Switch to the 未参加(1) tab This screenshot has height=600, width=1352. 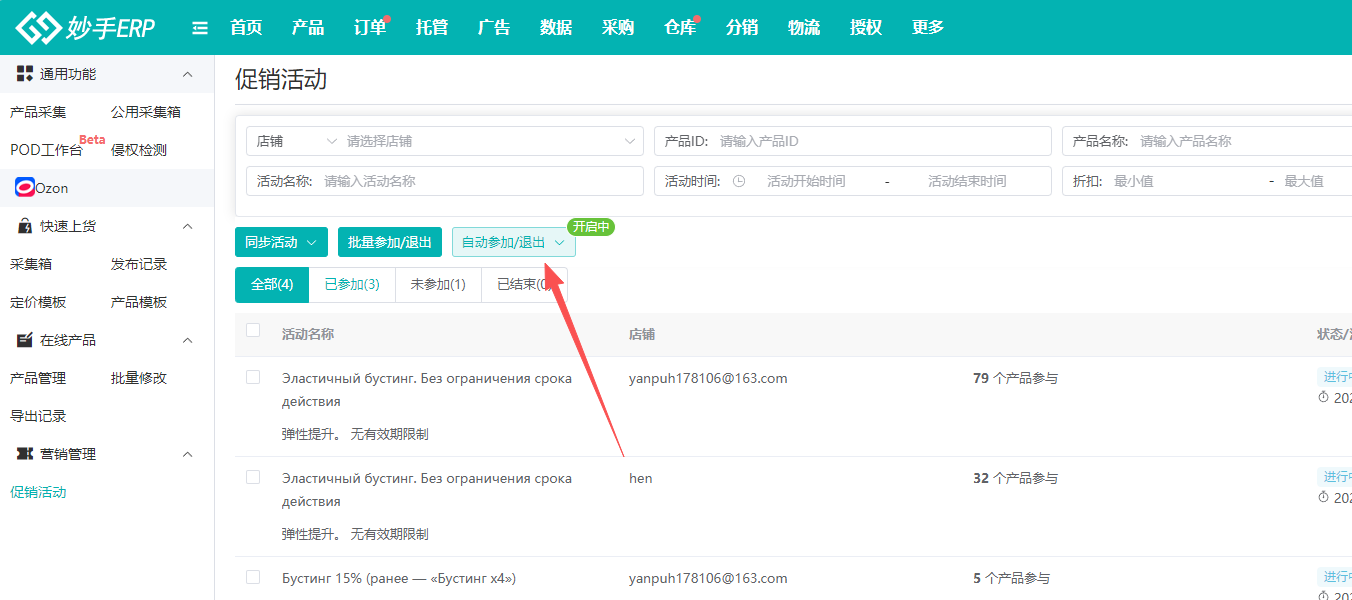tap(438, 285)
